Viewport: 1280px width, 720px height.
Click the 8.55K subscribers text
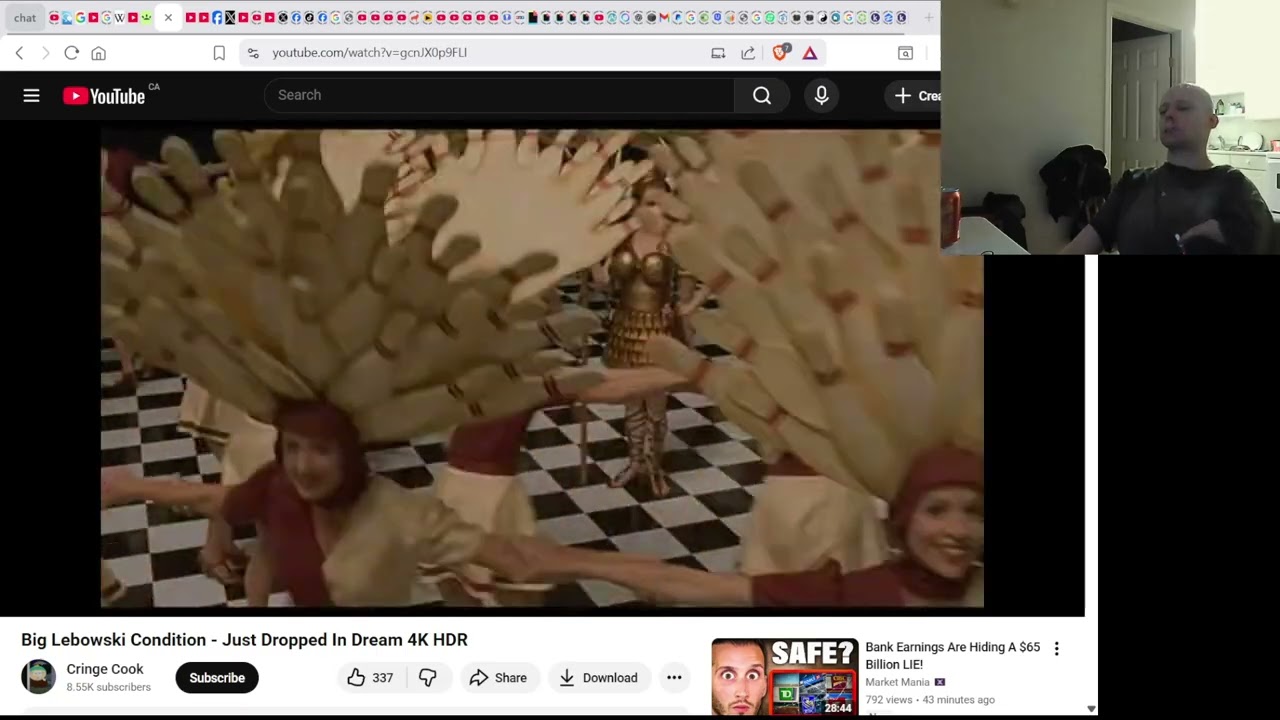[x=108, y=688]
